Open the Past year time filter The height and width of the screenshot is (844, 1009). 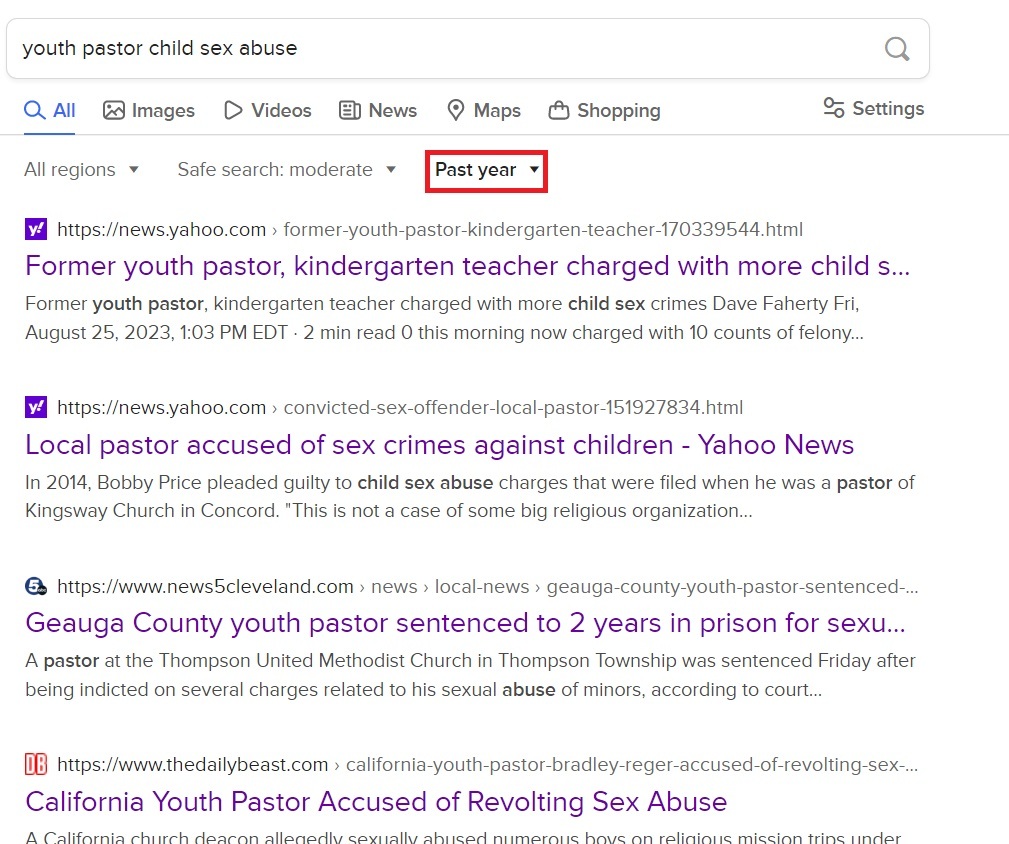point(487,170)
